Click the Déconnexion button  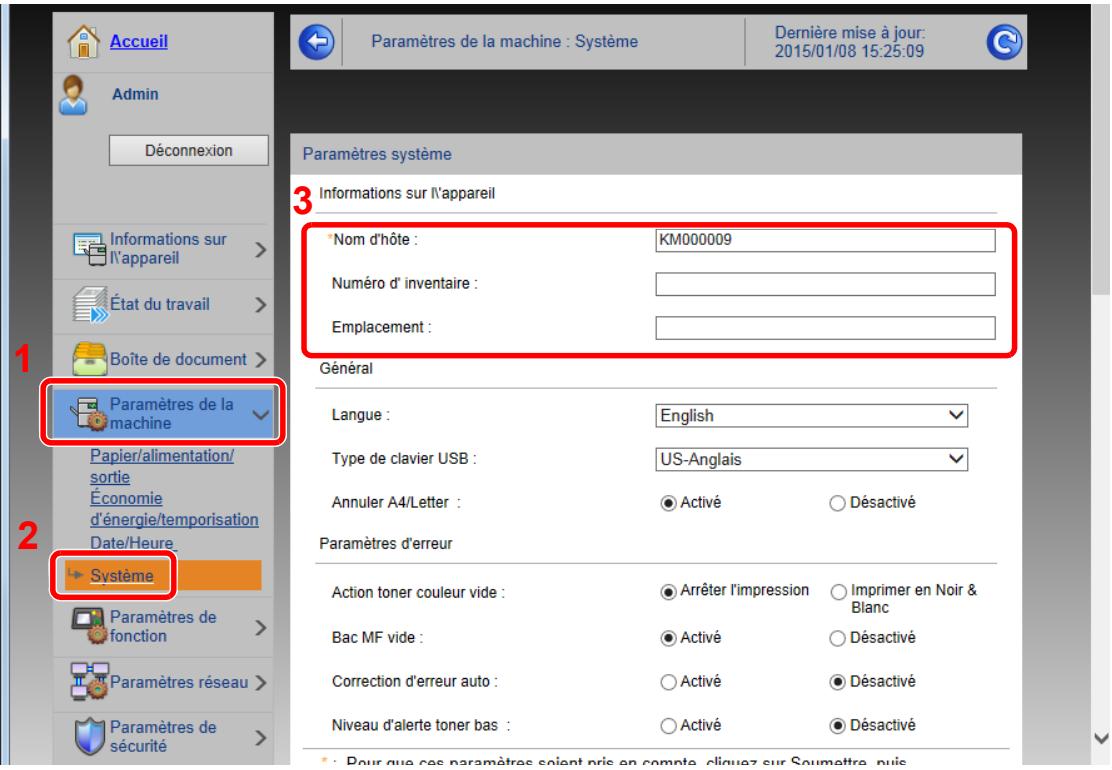(189, 150)
